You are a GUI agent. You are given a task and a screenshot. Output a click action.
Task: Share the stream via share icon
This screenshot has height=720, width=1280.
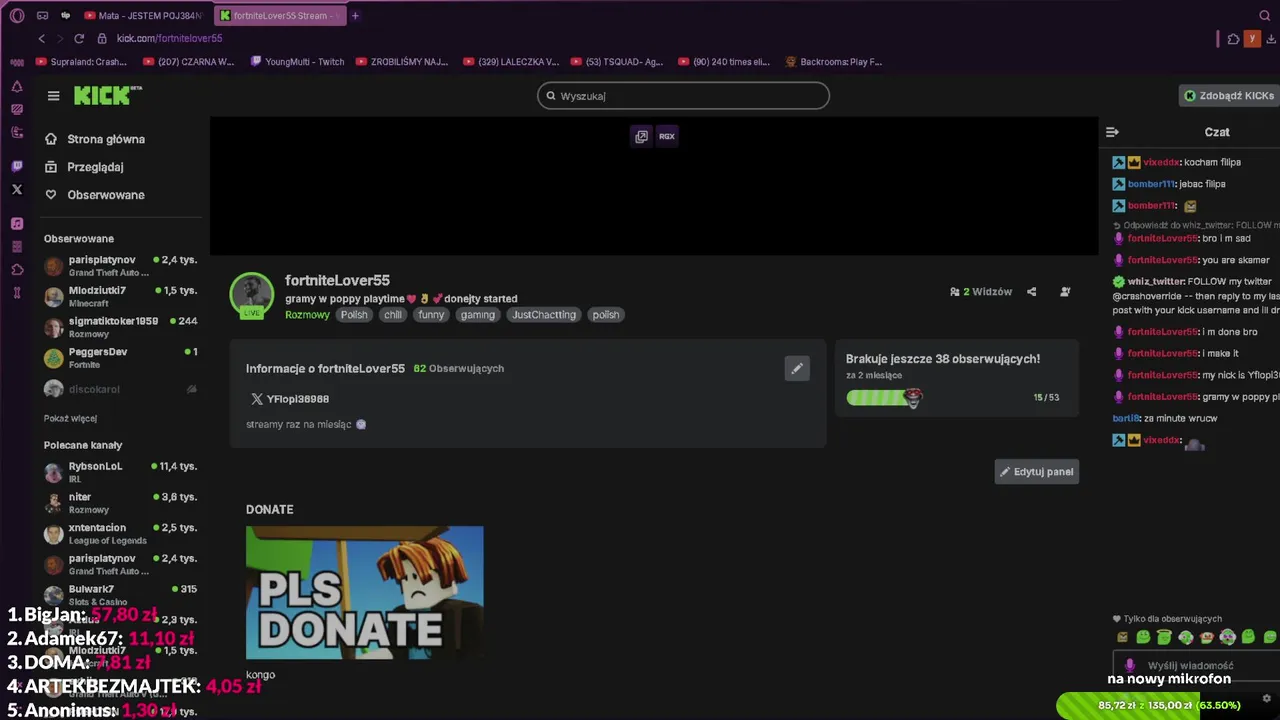tap(1032, 292)
